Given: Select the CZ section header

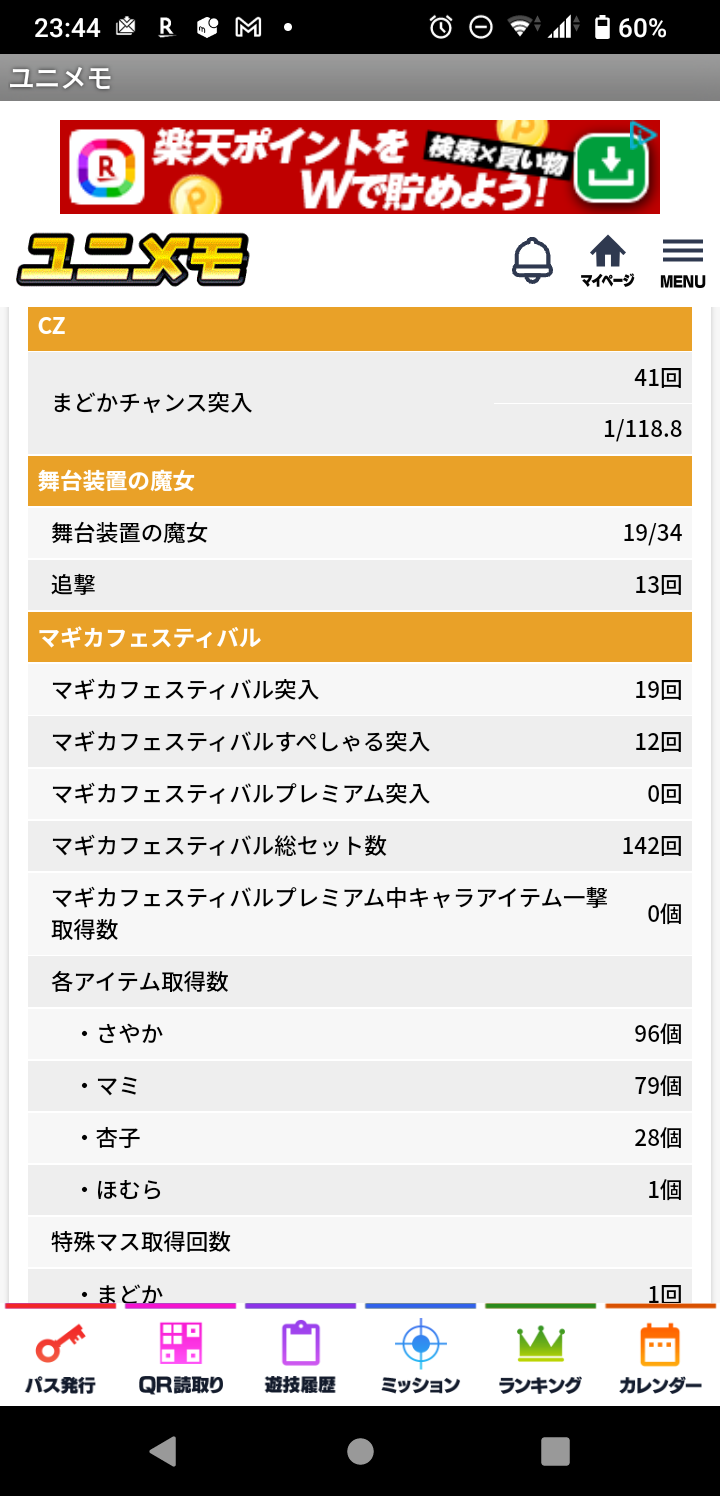Looking at the screenshot, I should (360, 325).
